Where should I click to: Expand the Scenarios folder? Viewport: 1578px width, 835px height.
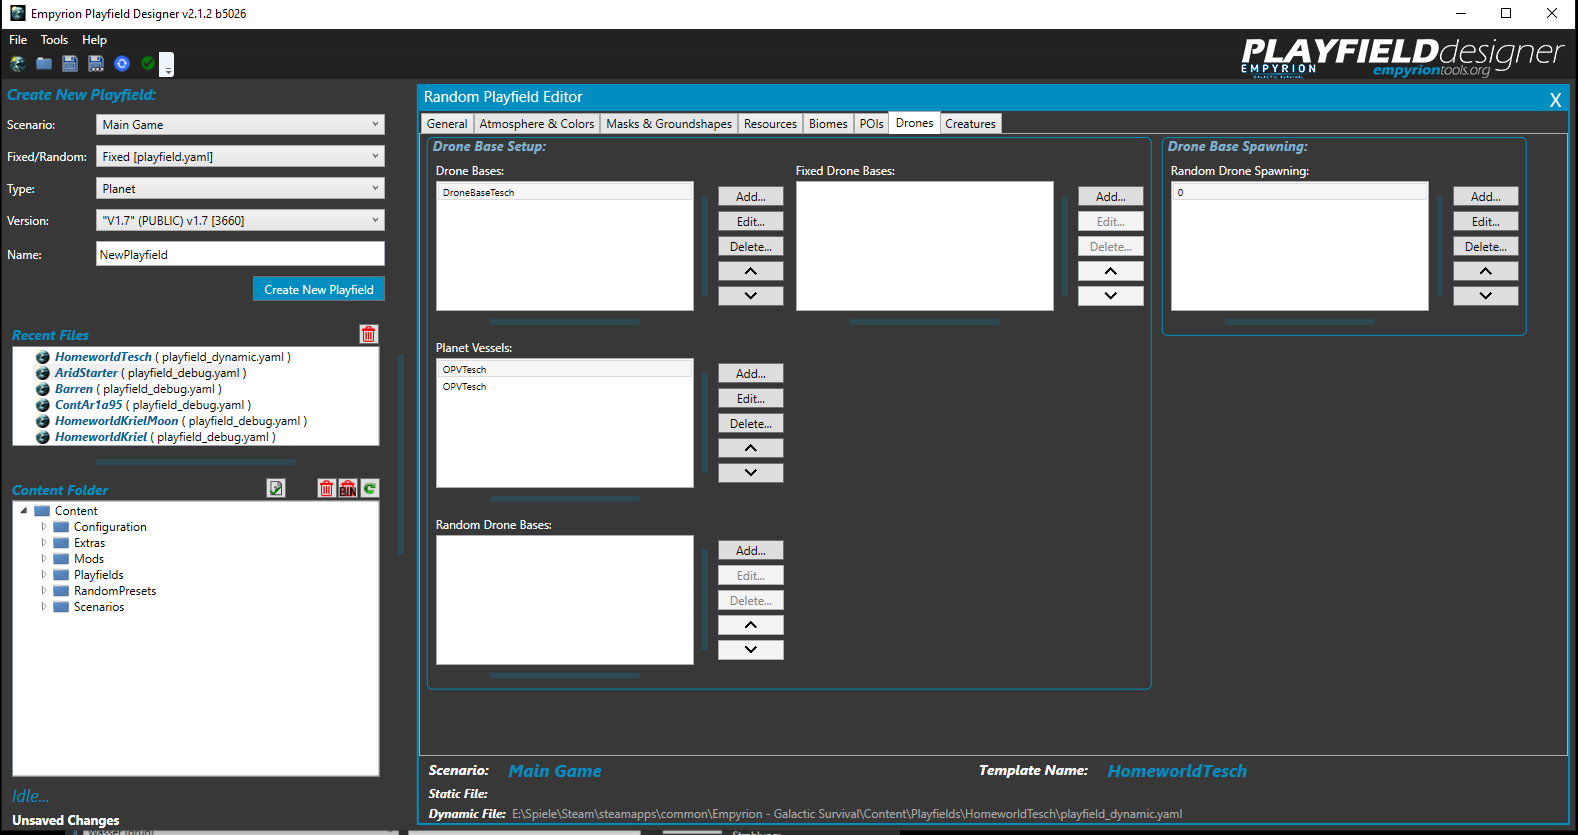43,607
